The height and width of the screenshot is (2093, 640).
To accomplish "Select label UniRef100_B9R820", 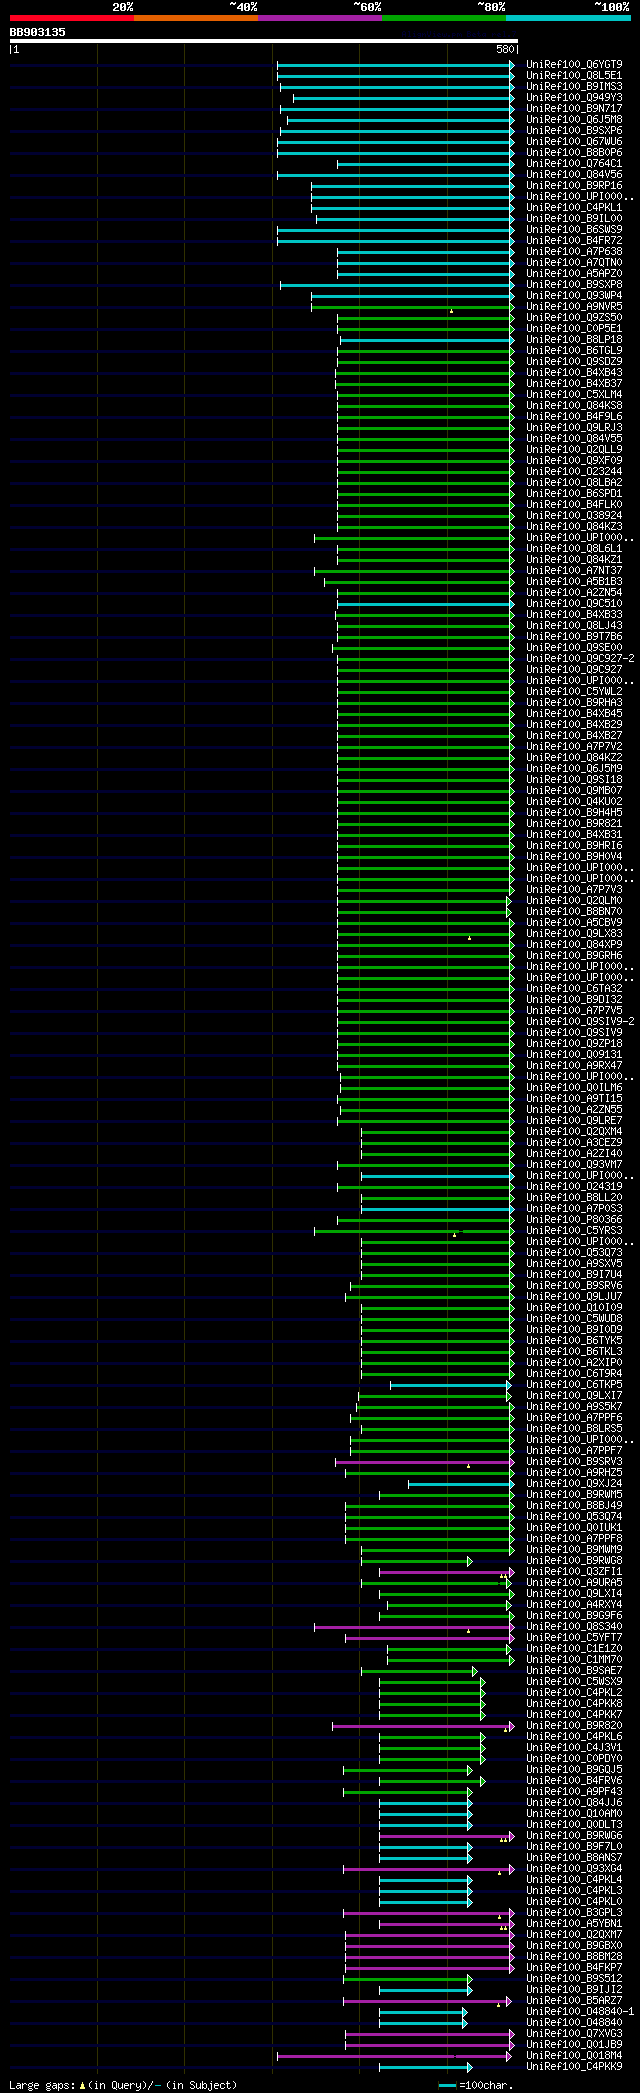I will (574, 1726).
